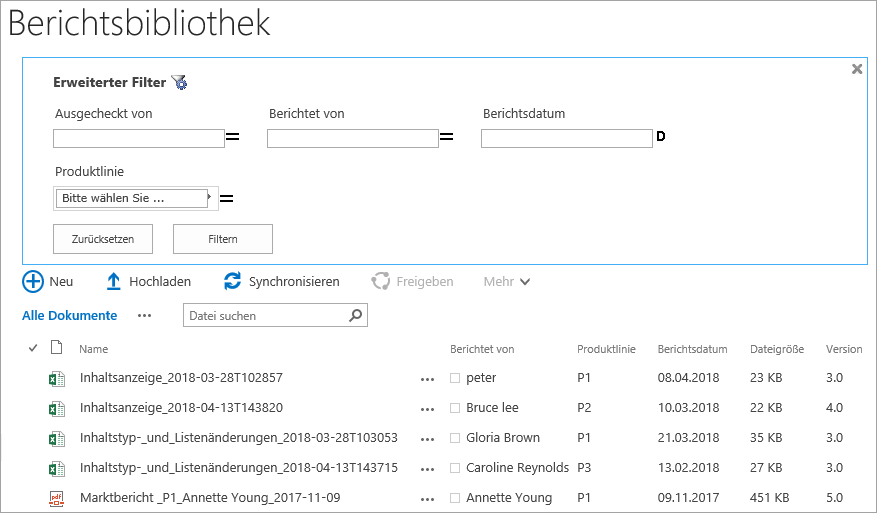Click the Zurücksetzen button

(103, 239)
